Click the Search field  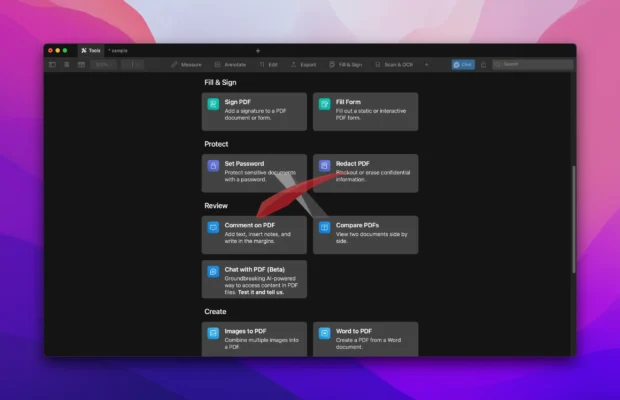point(532,64)
